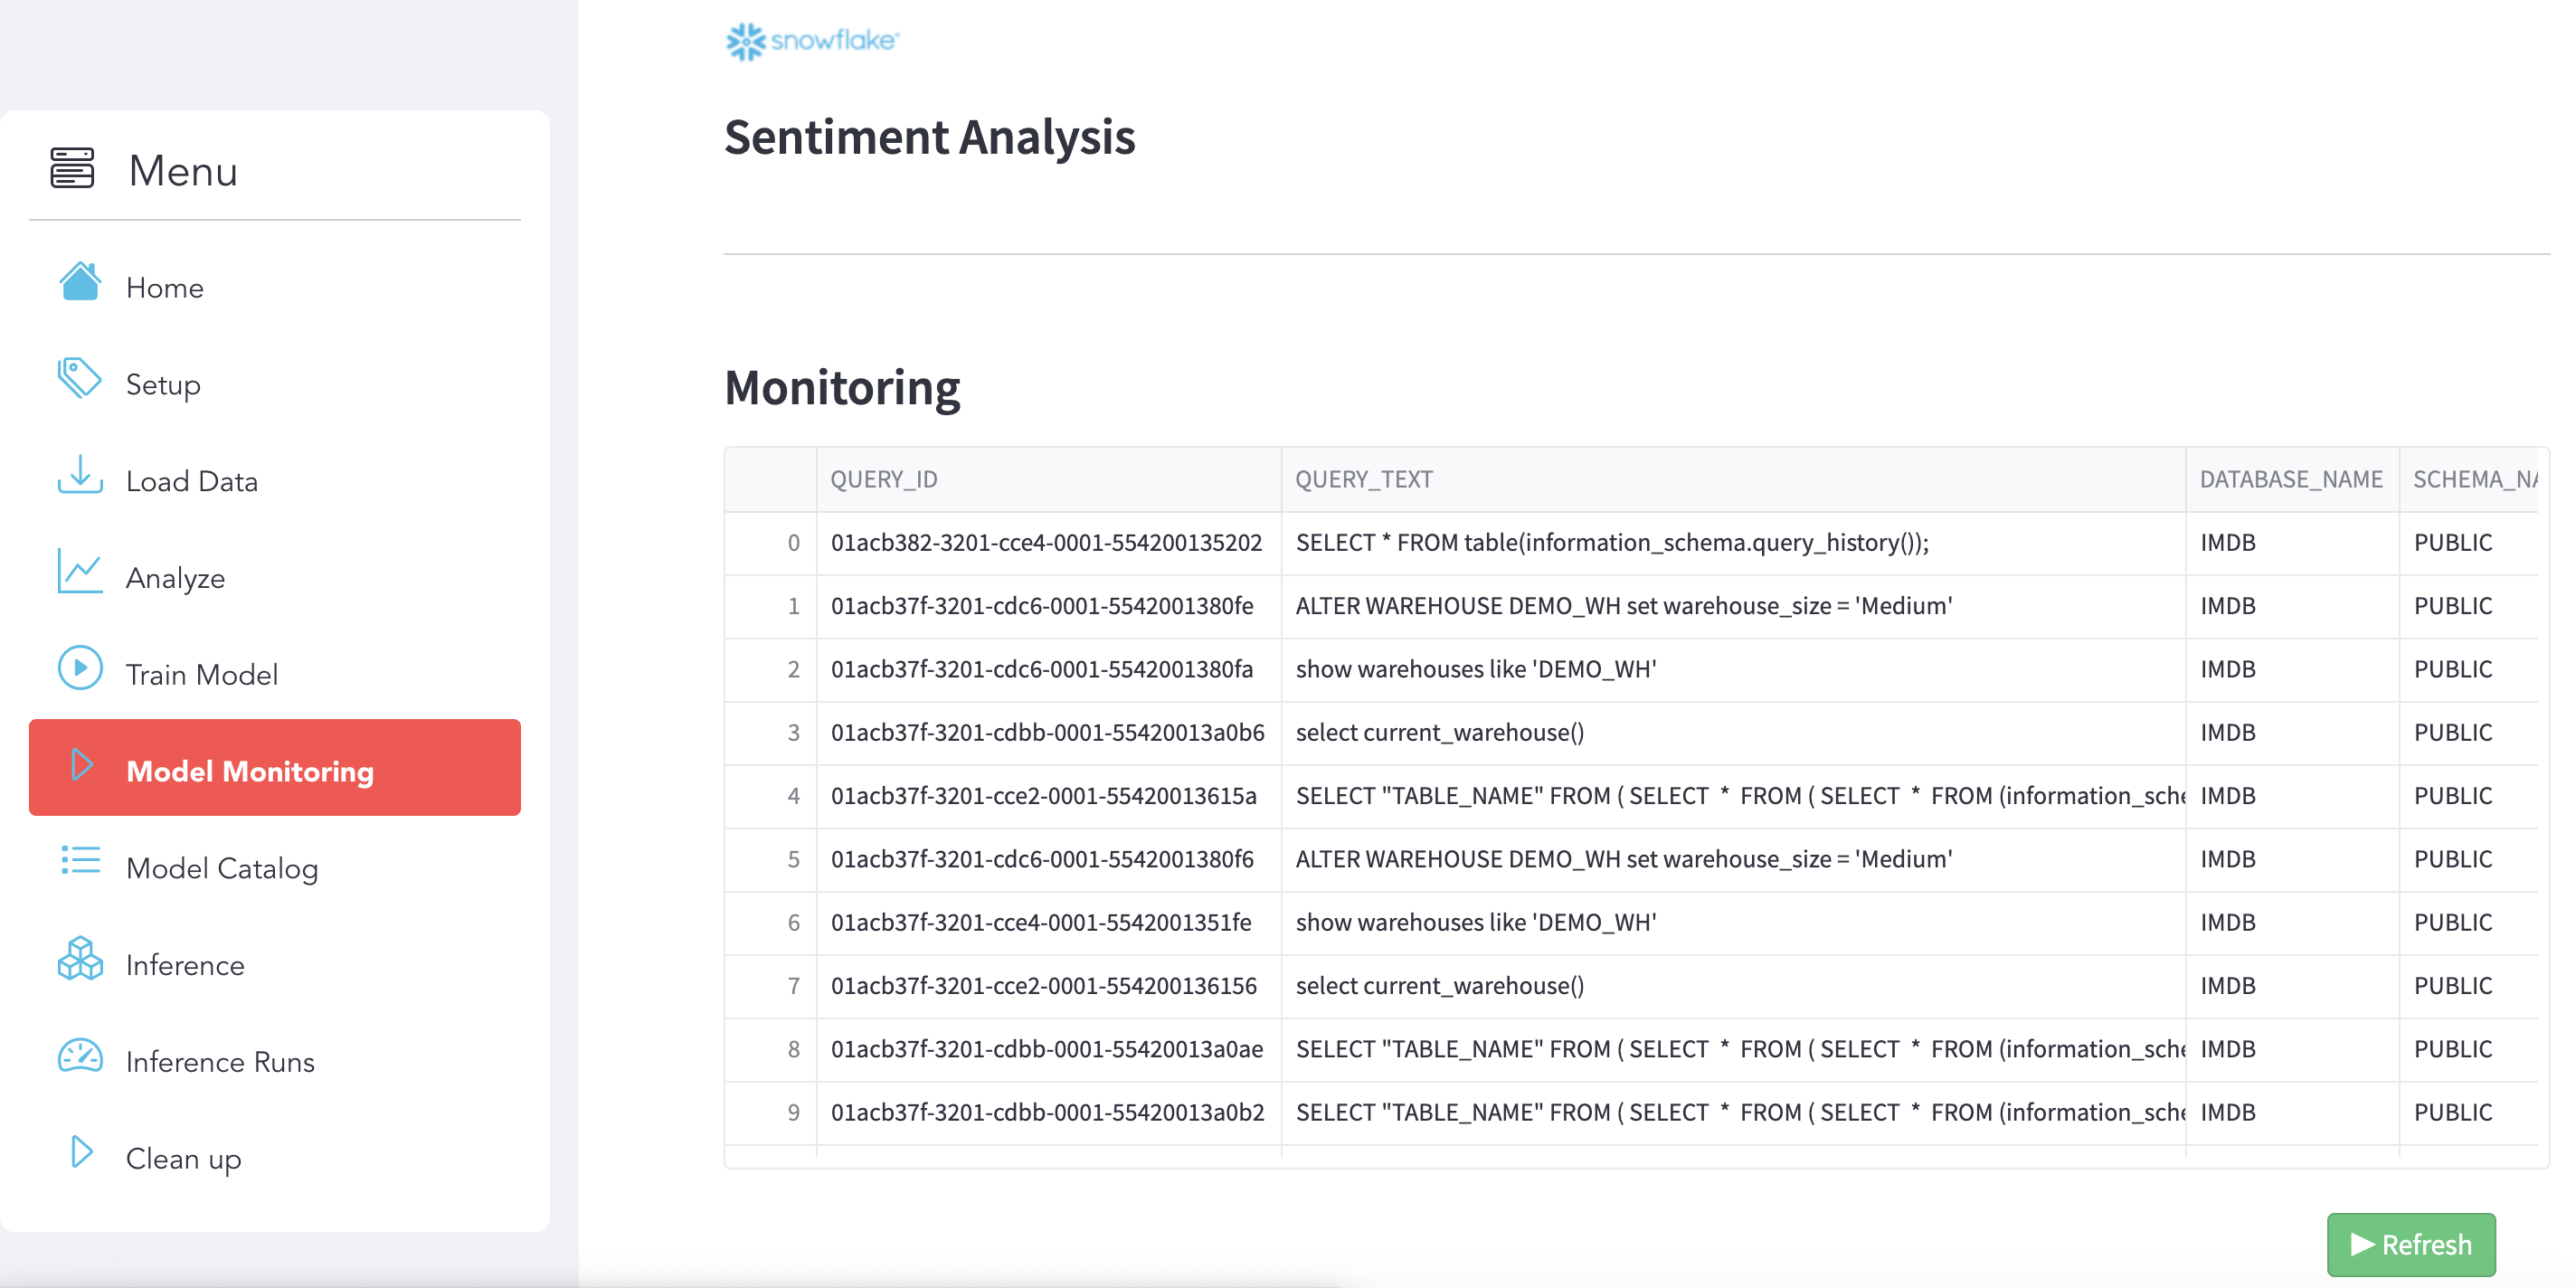This screenshot has height=1288, width=2576.
Task: Select the 'select current_warehouse()' cell in row 3
Action: pyautogui.click(x=1440, y=733)
